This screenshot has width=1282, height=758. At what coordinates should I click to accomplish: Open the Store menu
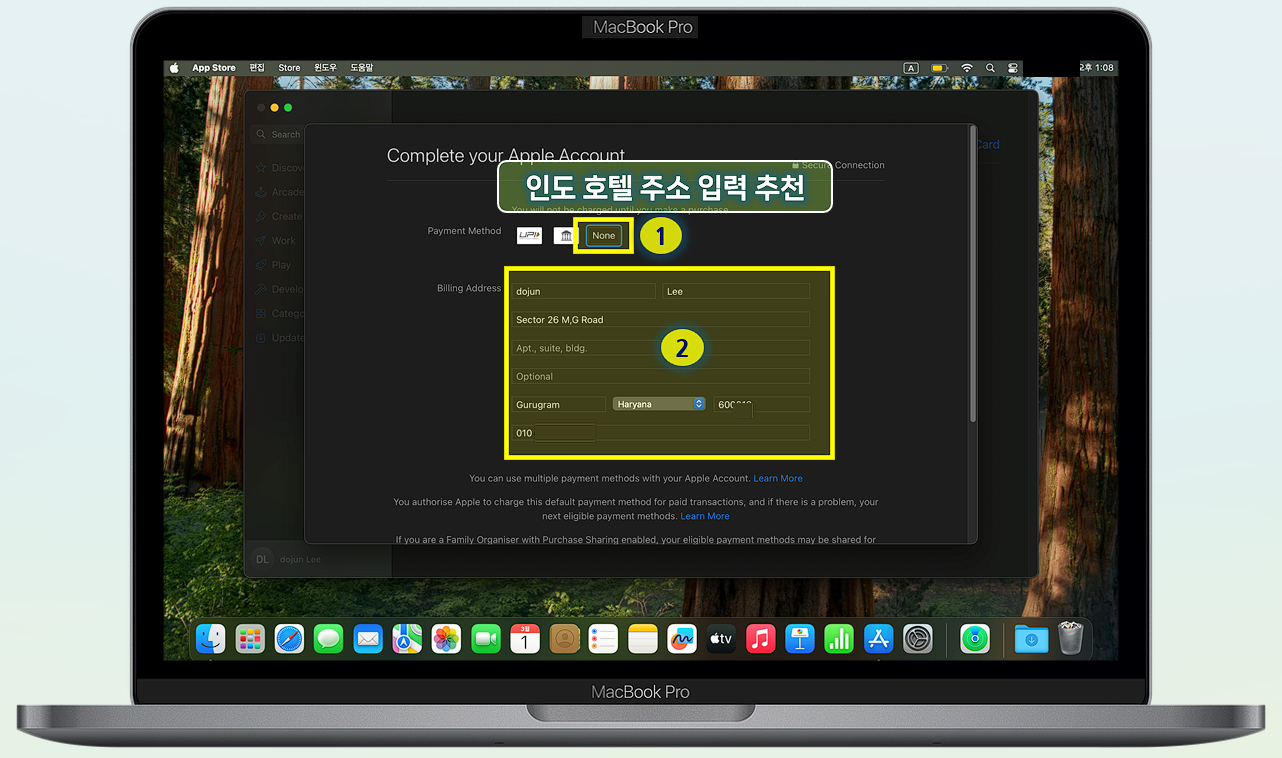pyautogui.click(x=289, y=68)
